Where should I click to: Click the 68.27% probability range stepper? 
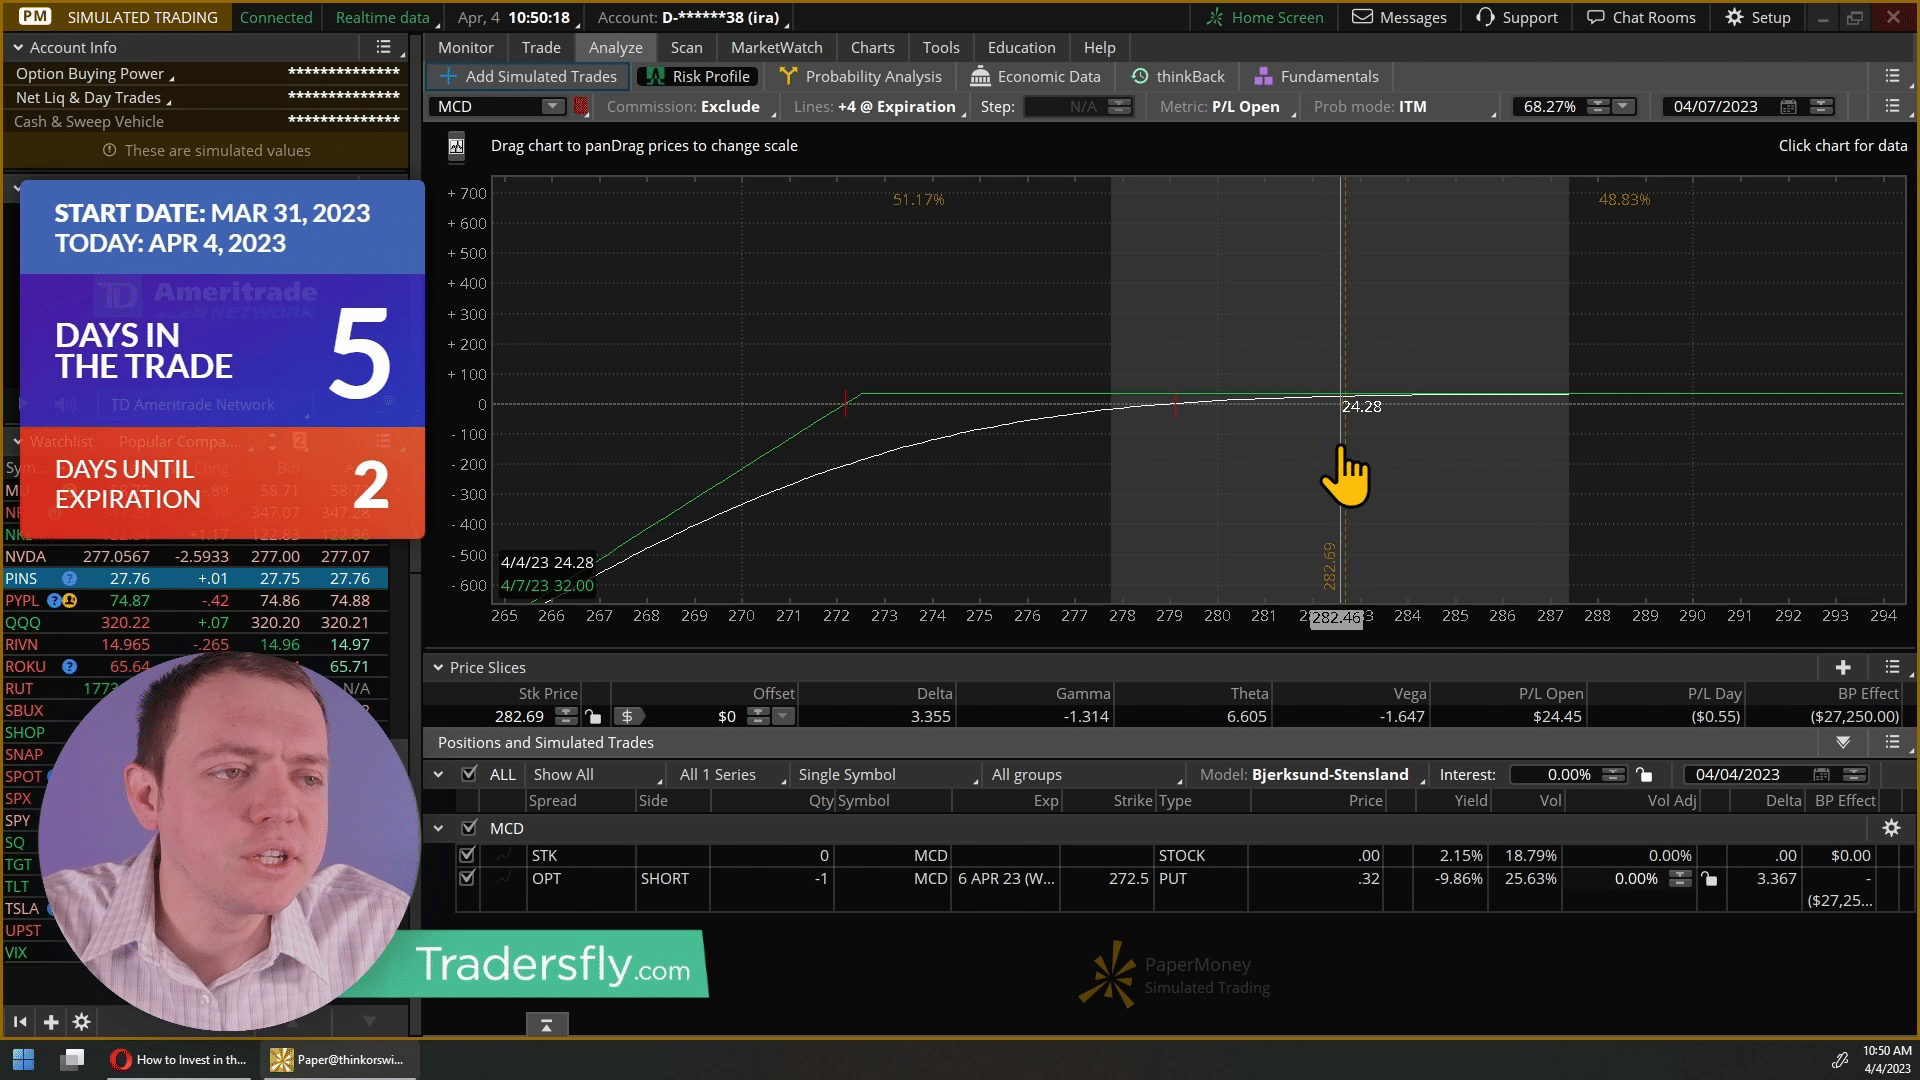[x=1598, y=106]
